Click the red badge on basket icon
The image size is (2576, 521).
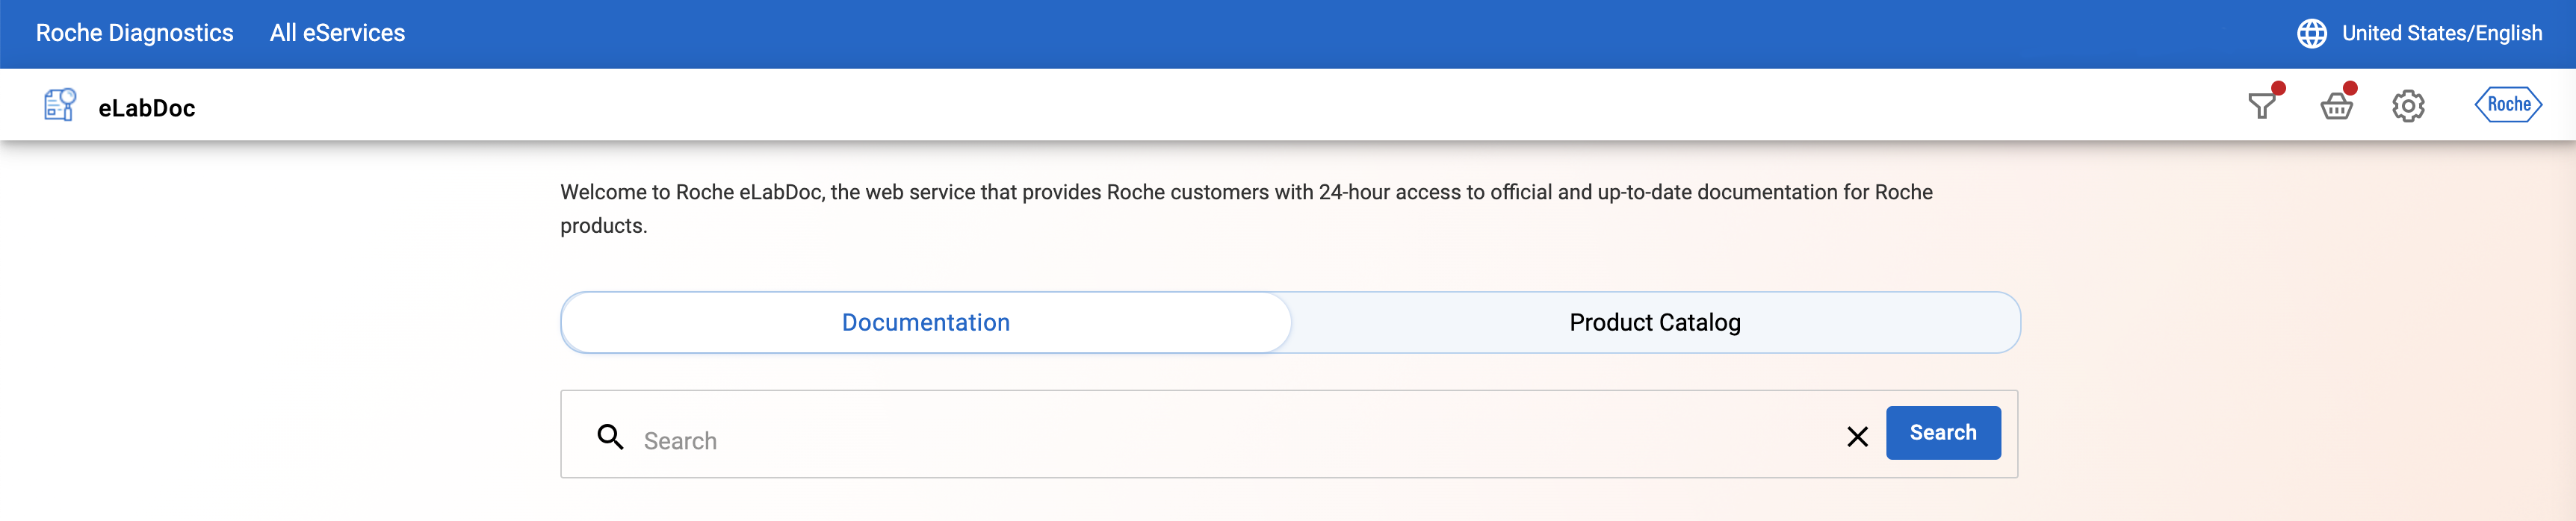coord(2351,88)
